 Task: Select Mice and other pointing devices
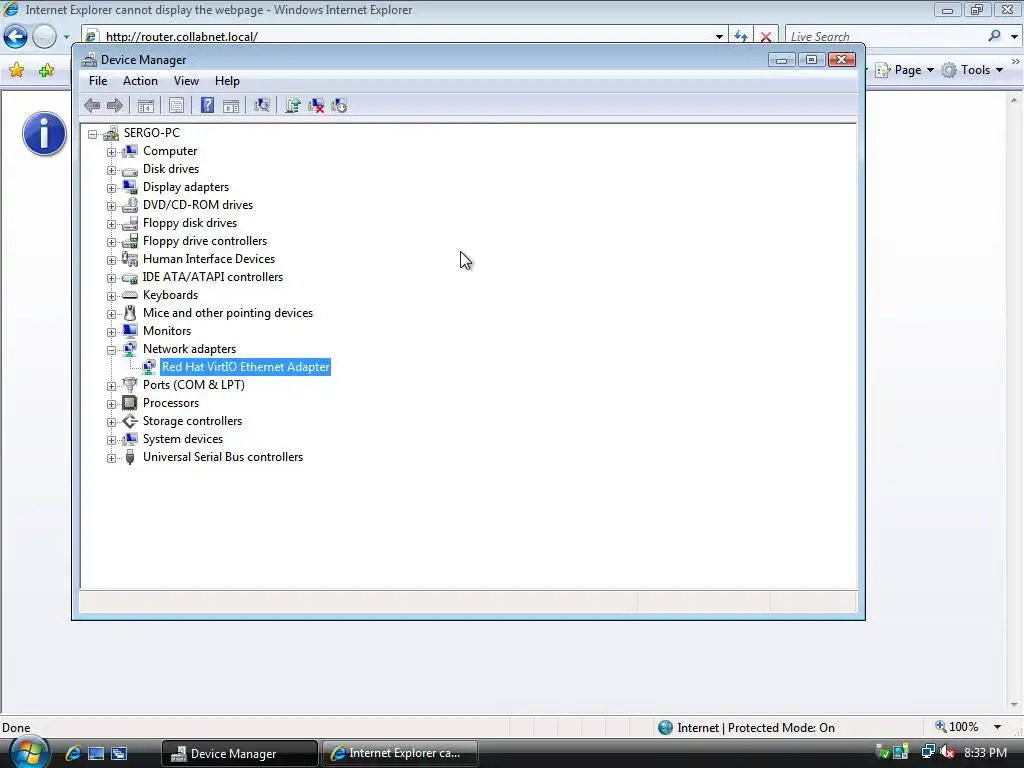pos(228,313)
